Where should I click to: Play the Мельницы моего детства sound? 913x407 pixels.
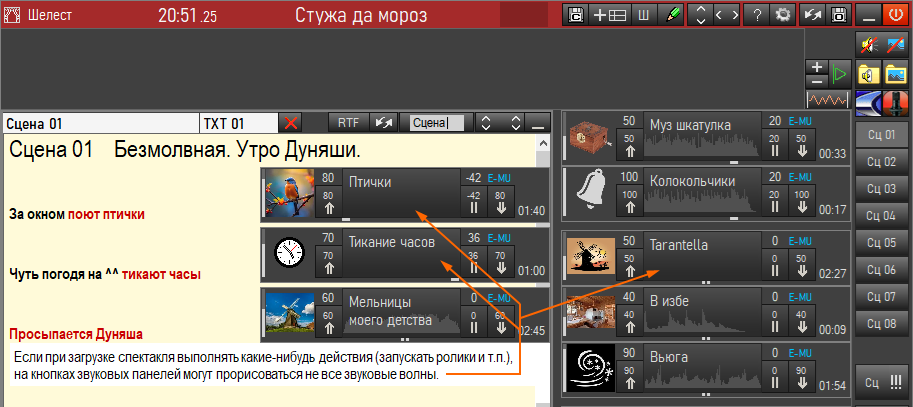coord(401,313)
